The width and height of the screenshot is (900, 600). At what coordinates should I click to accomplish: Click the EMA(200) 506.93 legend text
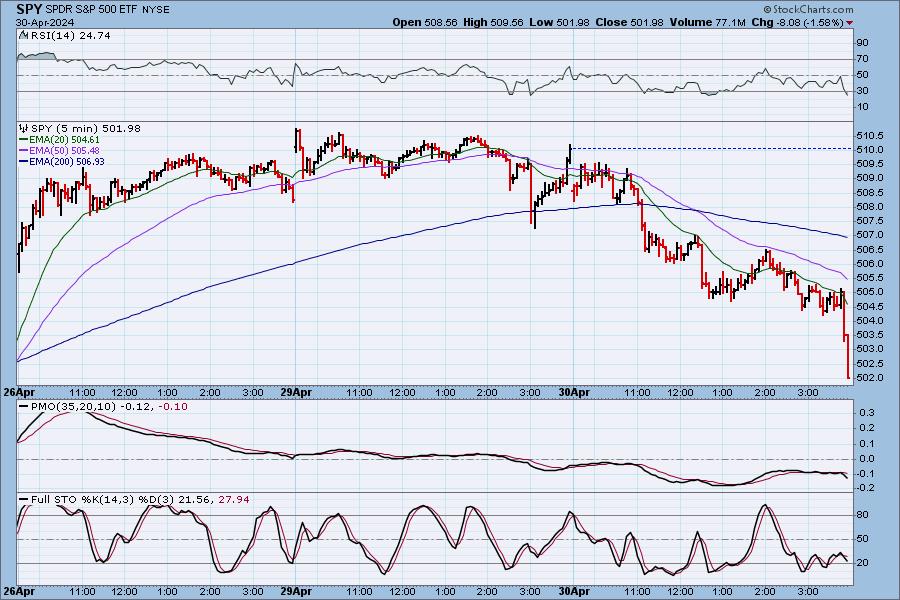coord(67,162)
